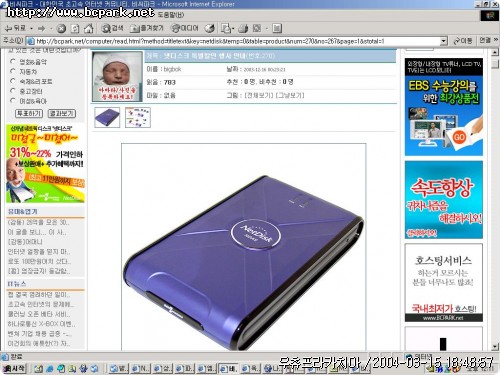The width and height of the screenshot is (500, 375).
Task: Click the first link under 유머&엽기
Action: (39, 222)
